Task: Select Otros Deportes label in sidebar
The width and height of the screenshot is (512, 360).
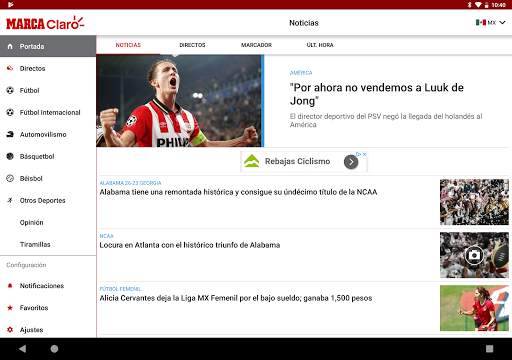Action: point(42,200)
